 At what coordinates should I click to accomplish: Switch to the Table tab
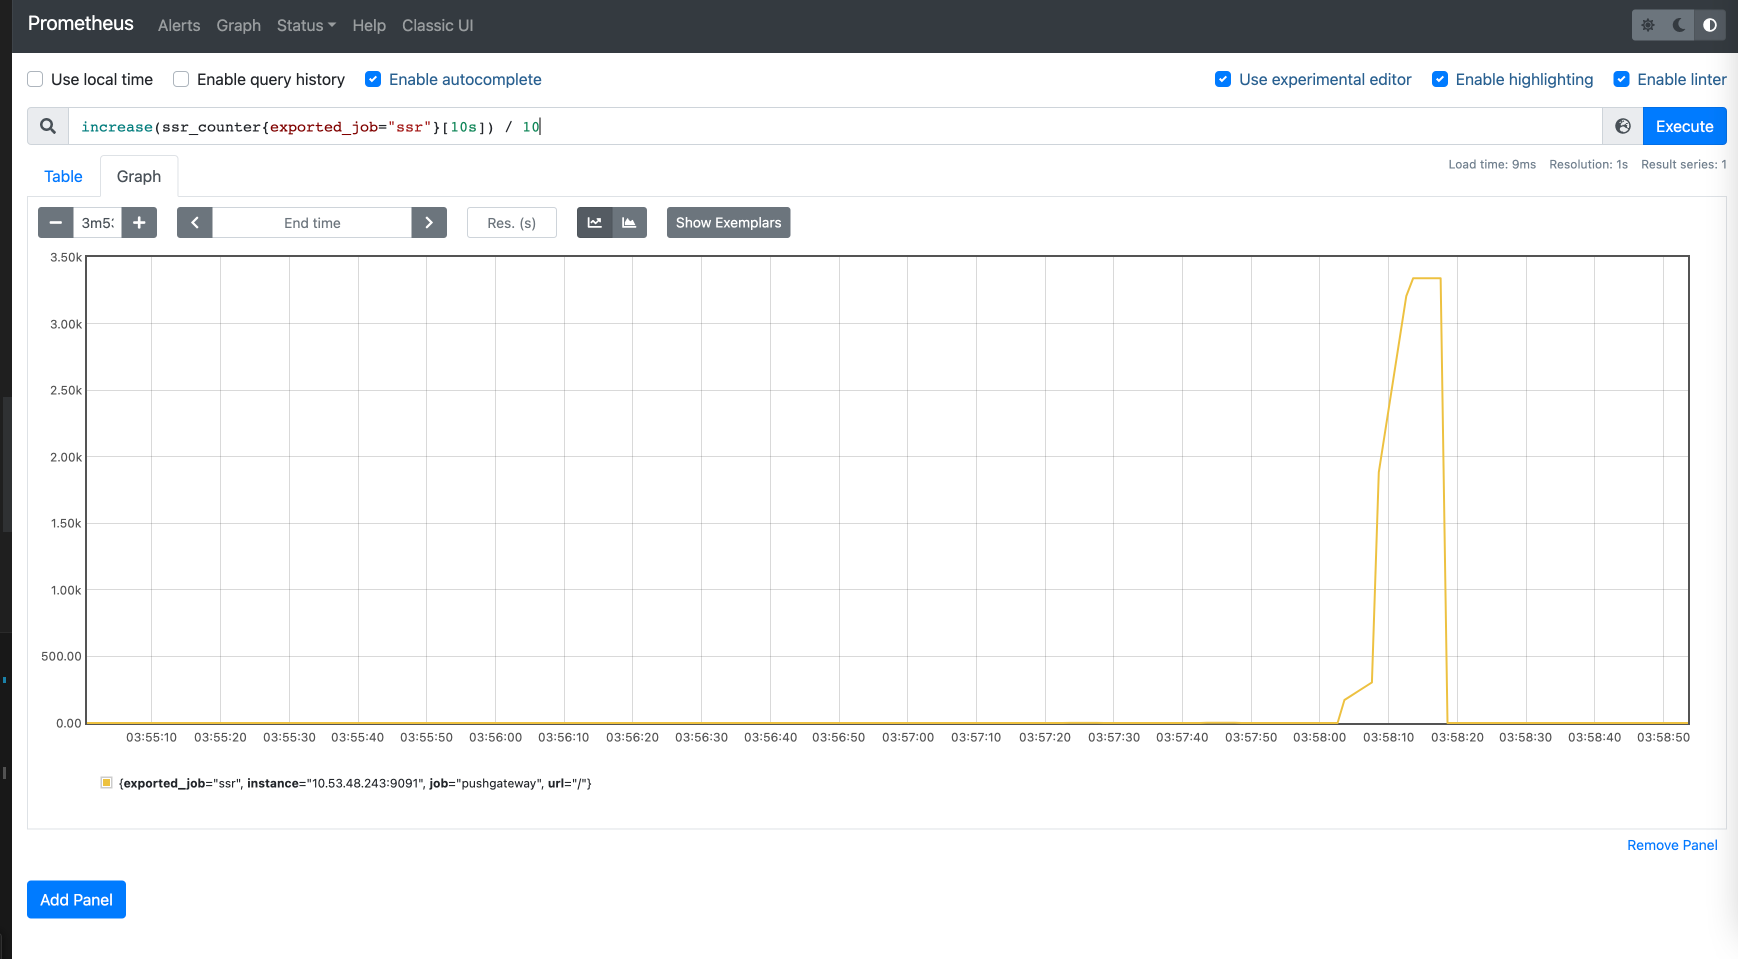coord(63,176)
